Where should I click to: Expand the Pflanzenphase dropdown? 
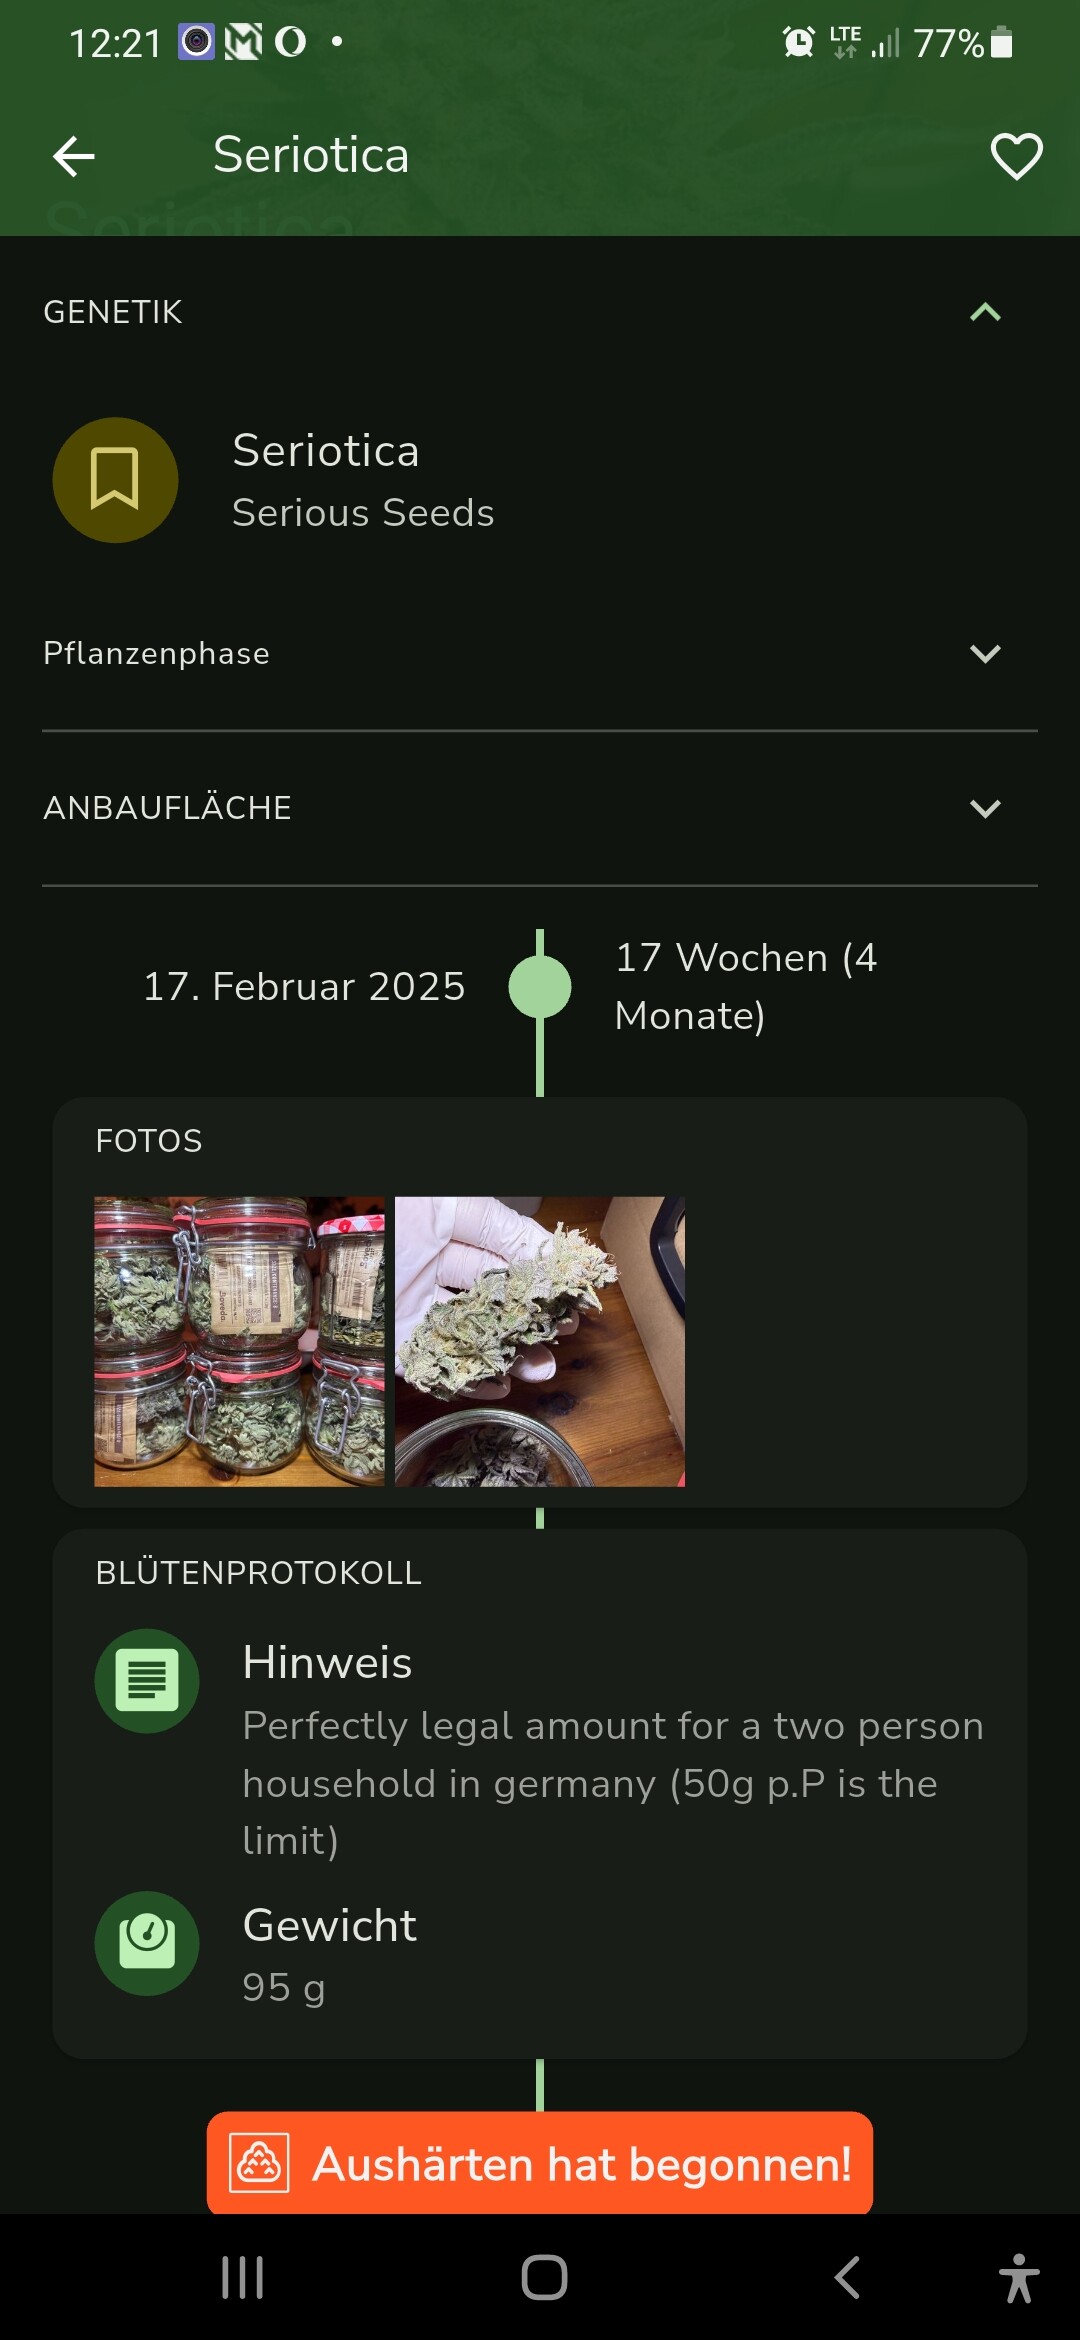click(985, 654)
